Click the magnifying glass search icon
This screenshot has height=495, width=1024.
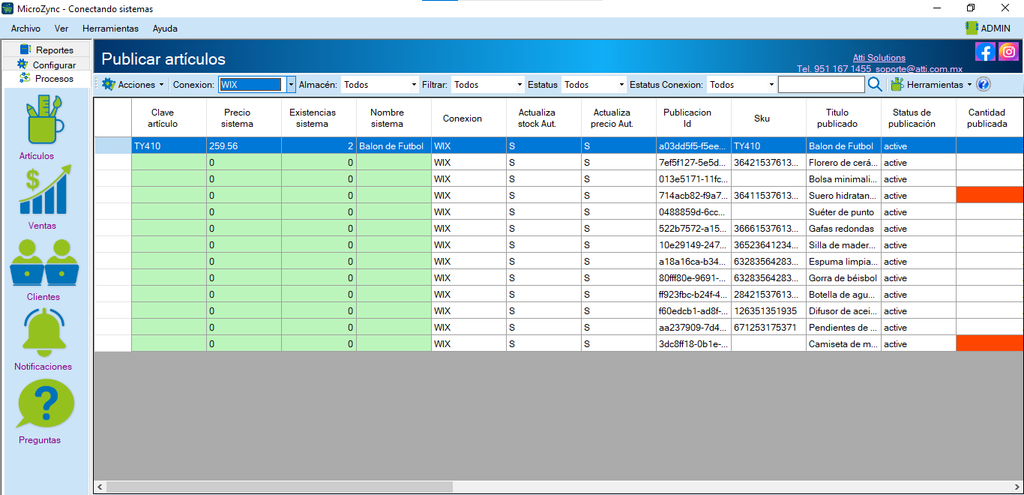pyautogui.click(x=875, y=84)
